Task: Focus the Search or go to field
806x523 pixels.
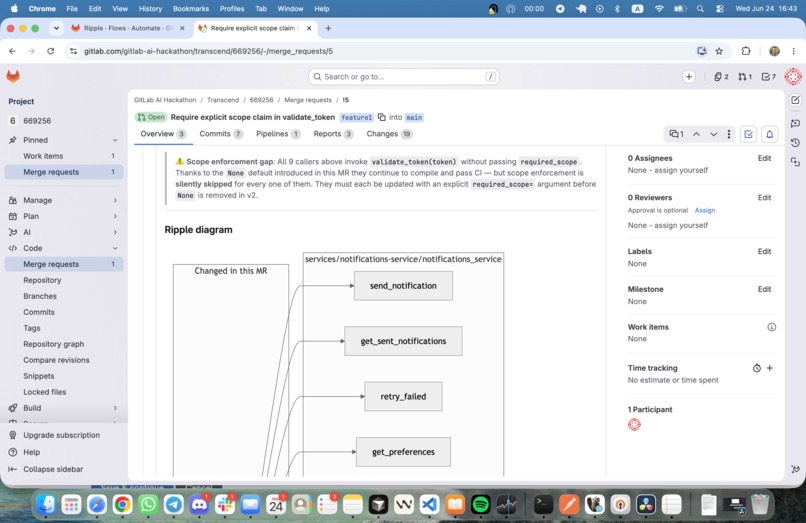Action: coord(404,77)
